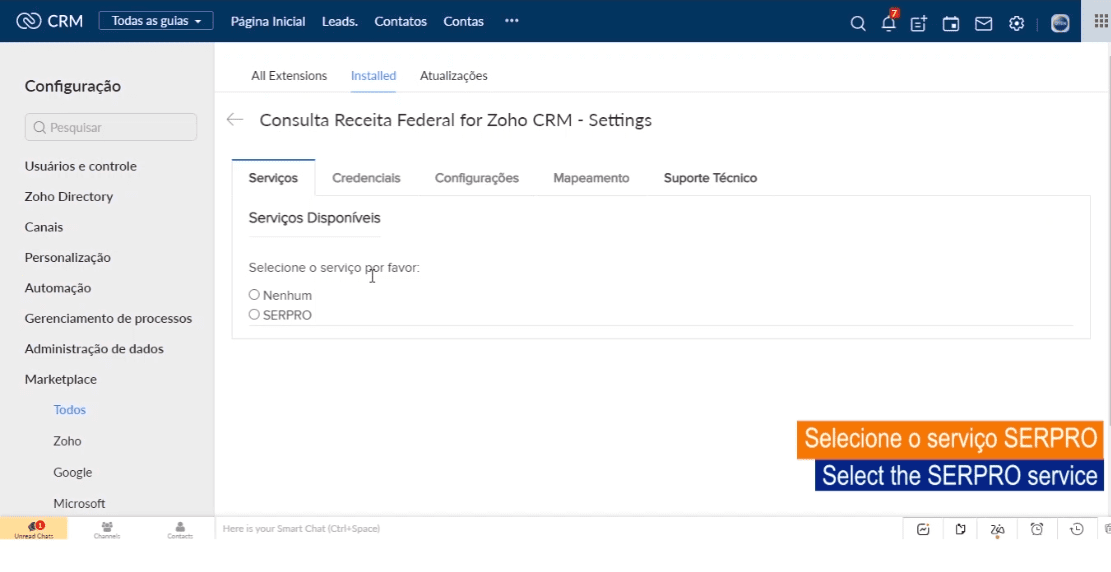Select the Nenhum radio option
Viewport: 1111px width, 572px height.
click(254, 295)
